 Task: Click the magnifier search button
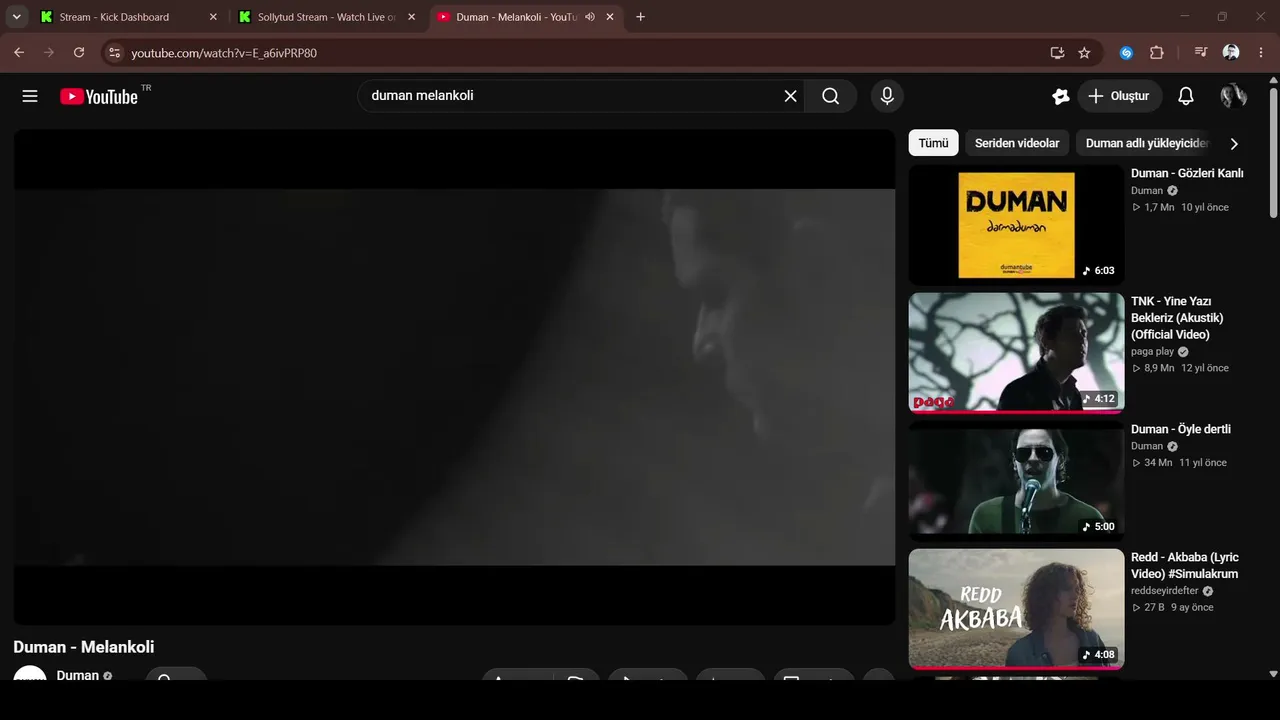pyautogui.click(x=831, y=96)
